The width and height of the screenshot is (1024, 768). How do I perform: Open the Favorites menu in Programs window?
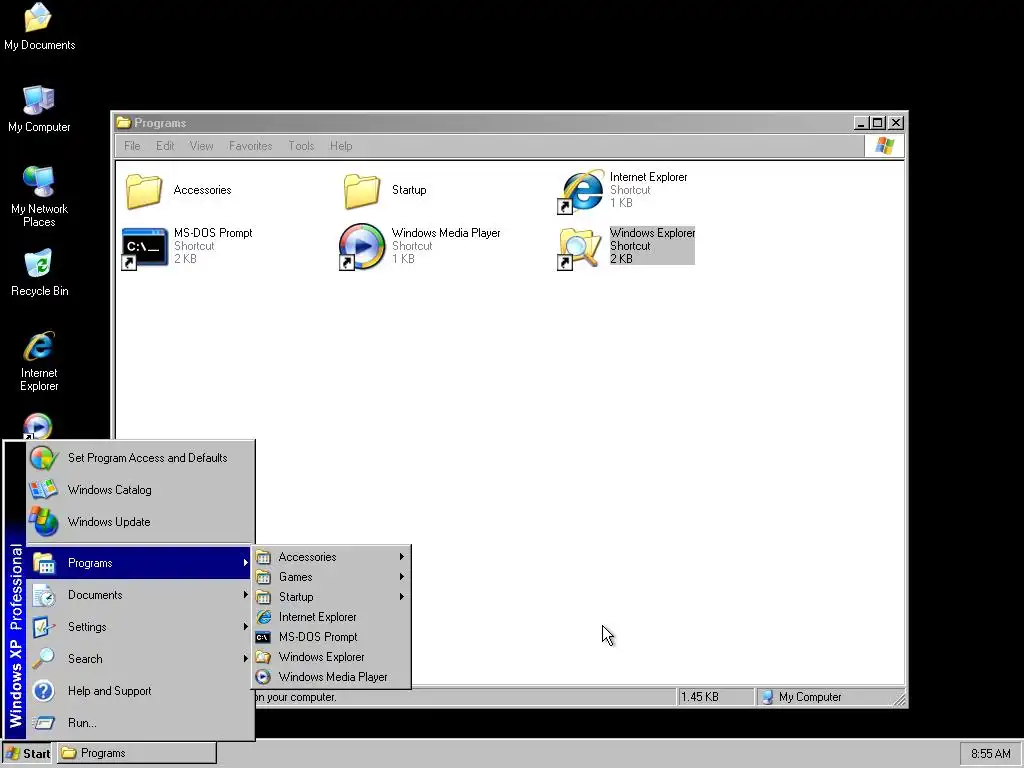(250, 146)
